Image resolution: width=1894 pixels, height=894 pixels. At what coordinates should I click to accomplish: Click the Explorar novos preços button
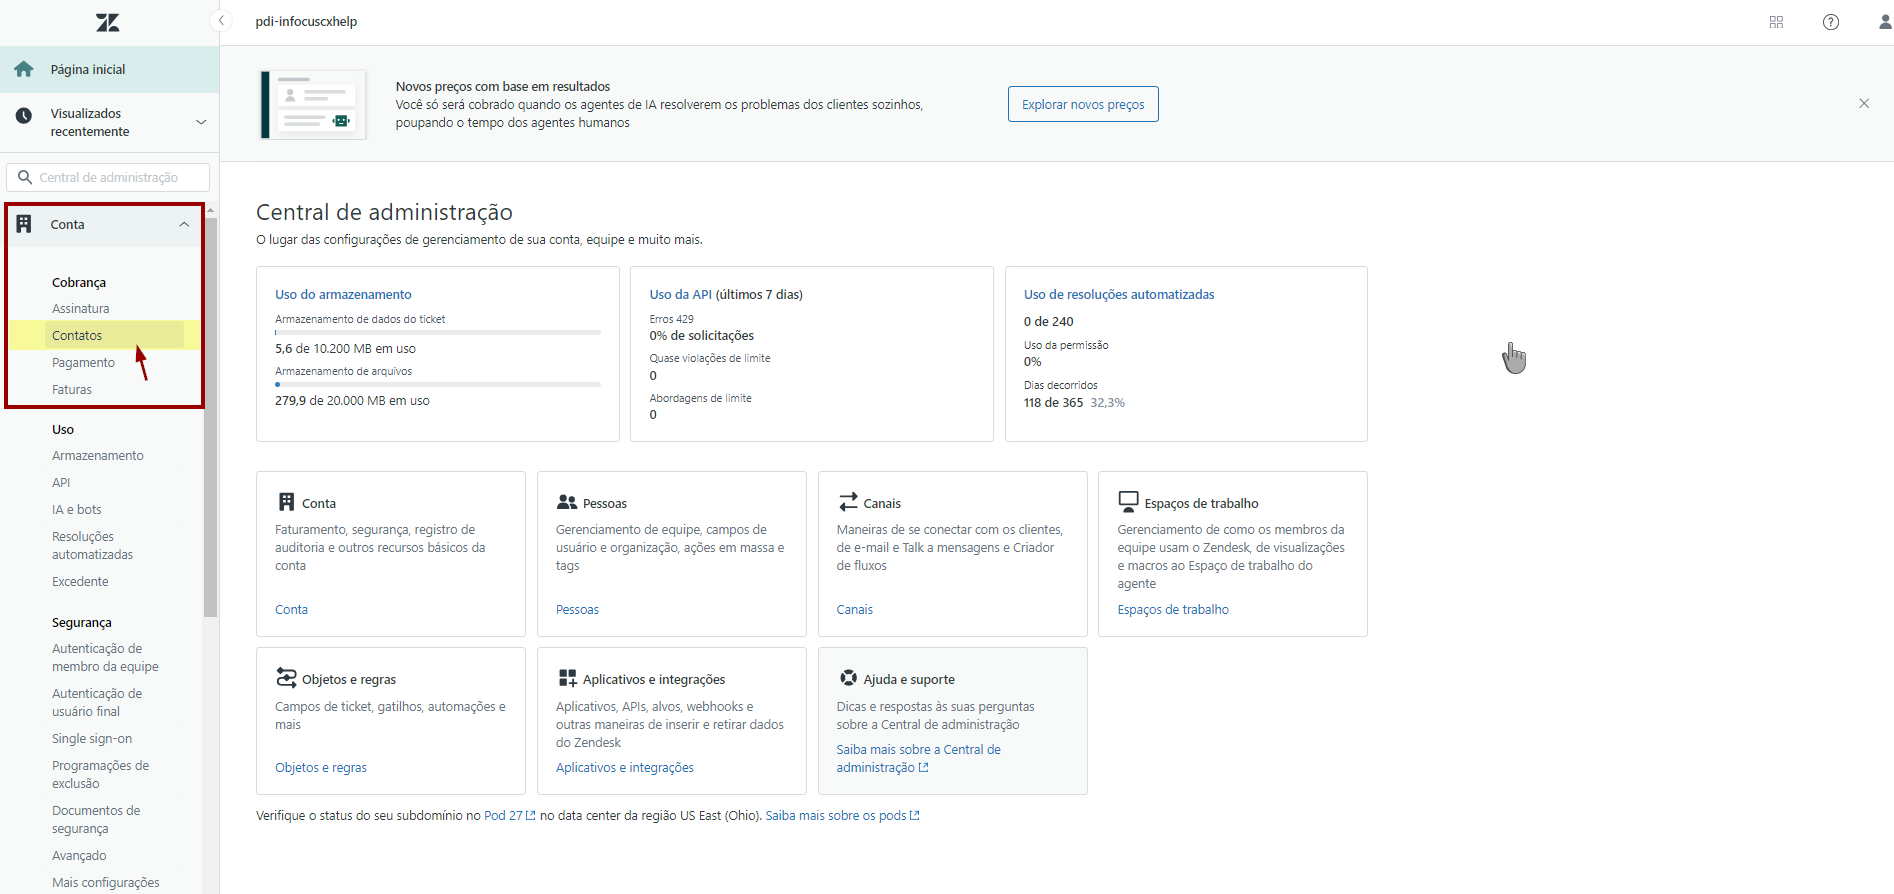tap(1082, 104)
